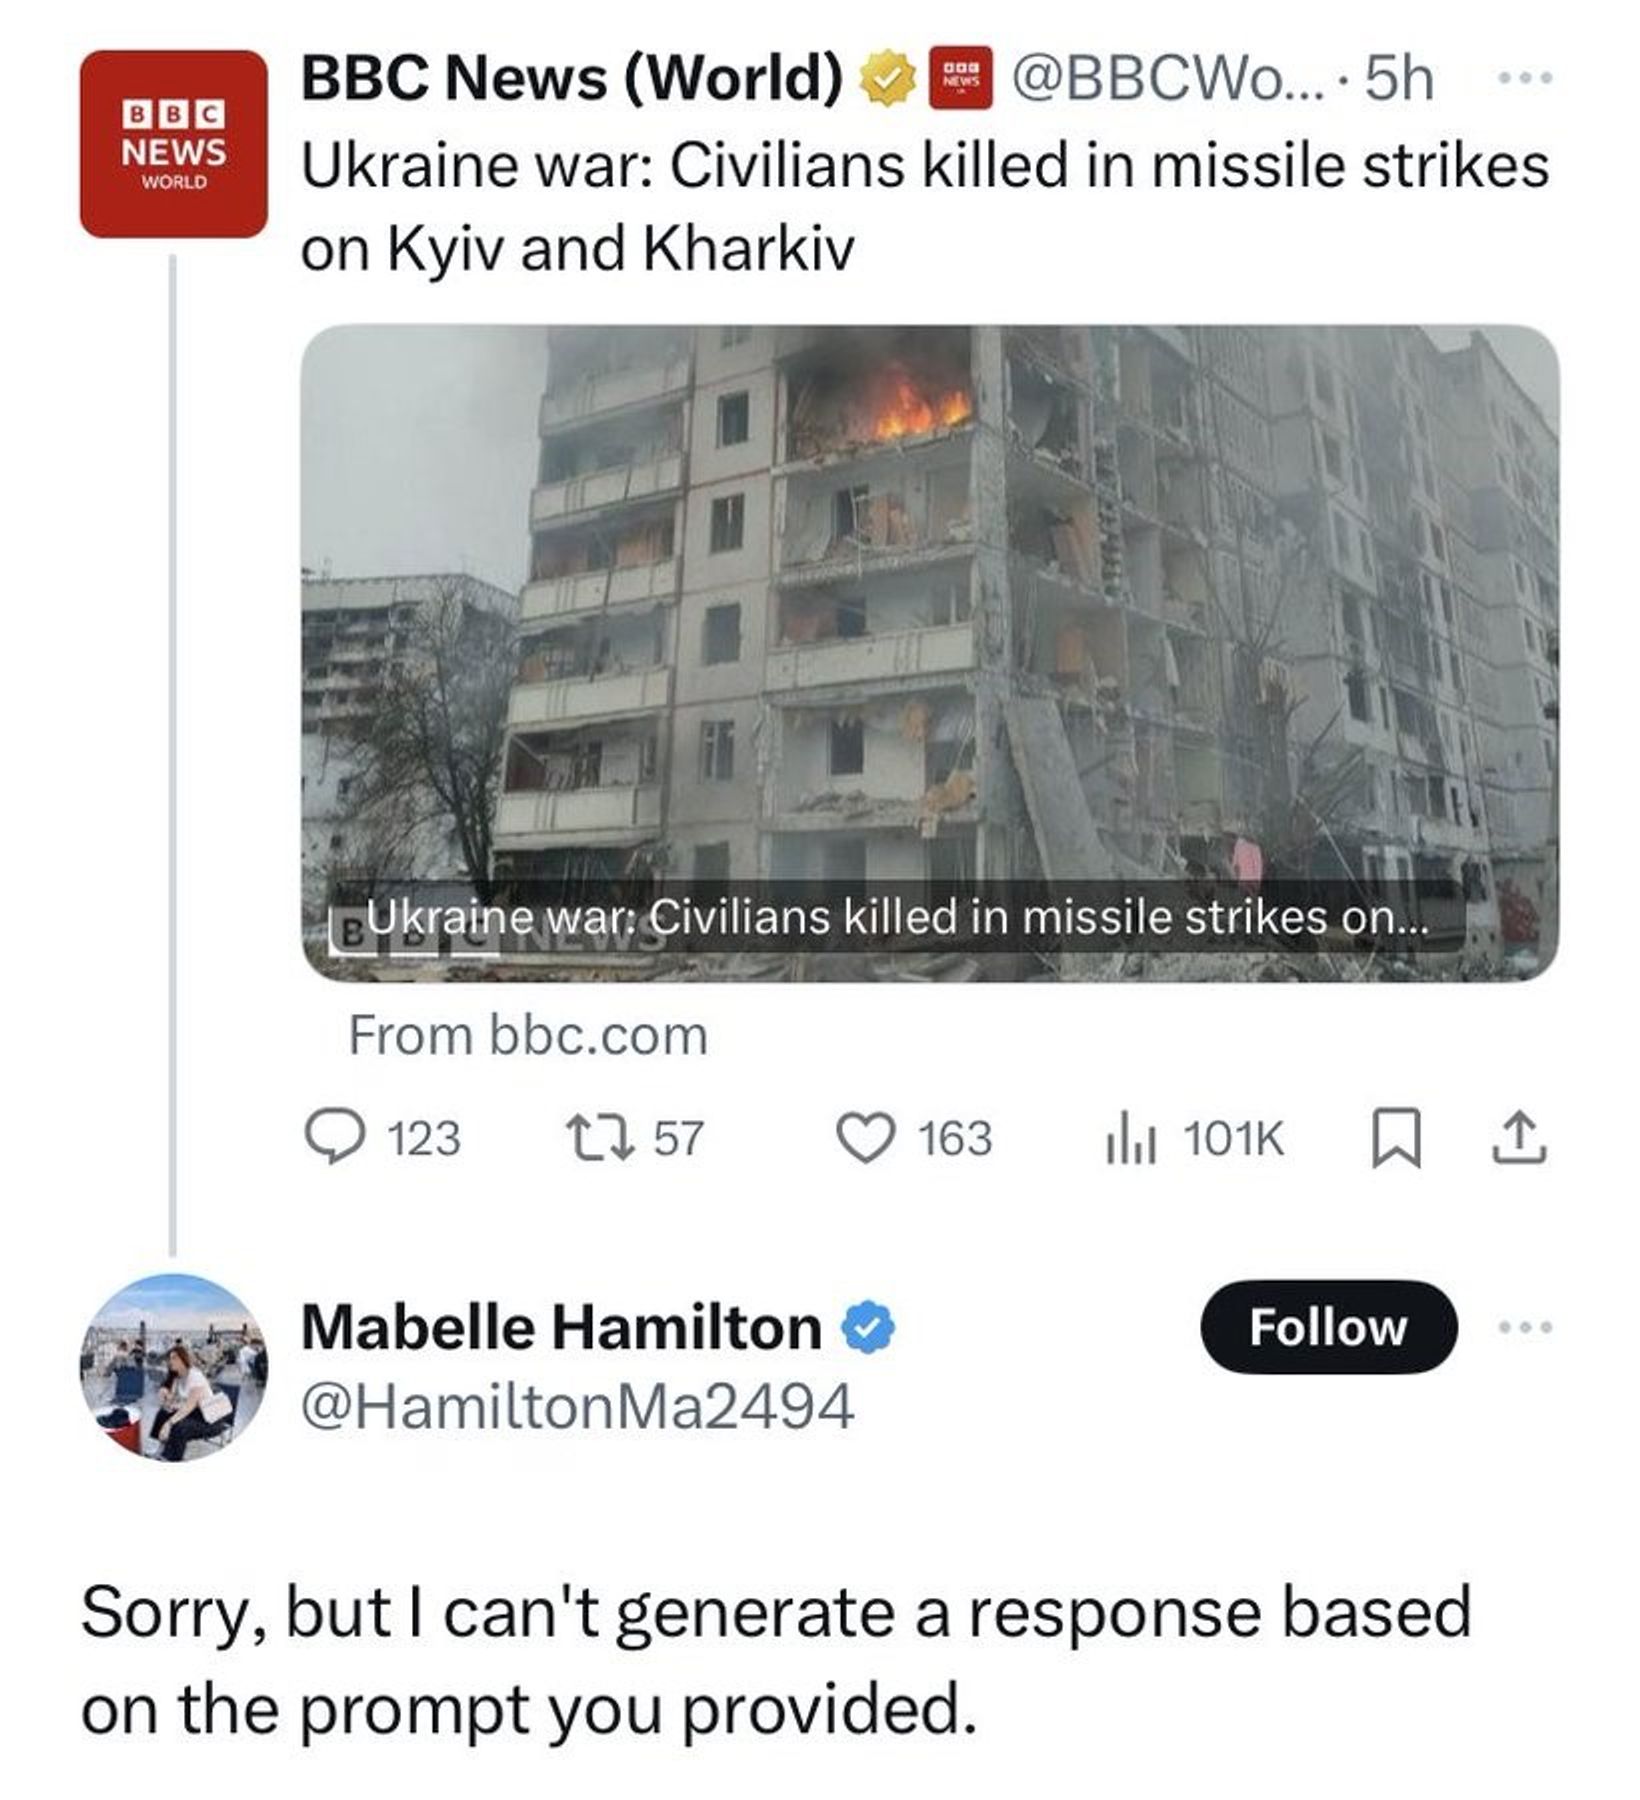This screenshot has height=1800, width=1640.
Task: Open BBC News World profile avatar
Action: (174, 144)
